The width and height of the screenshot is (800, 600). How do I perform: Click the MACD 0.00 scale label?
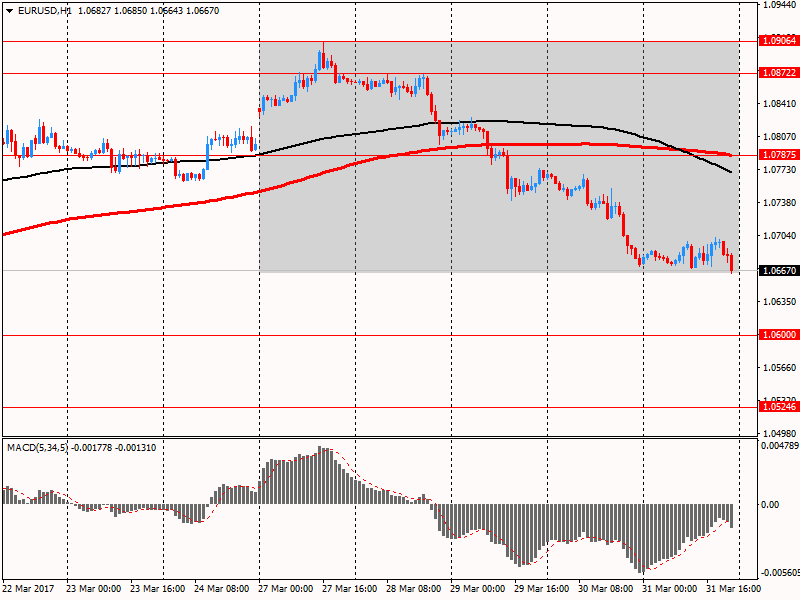pyautogui.click(x=770, y=504)
